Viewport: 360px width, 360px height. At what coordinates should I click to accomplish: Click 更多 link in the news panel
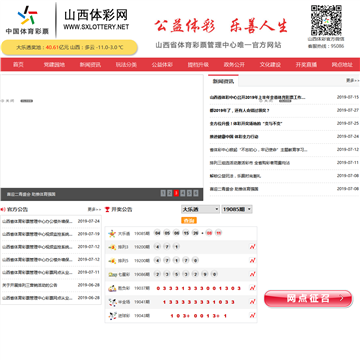(x=352, y=80)
